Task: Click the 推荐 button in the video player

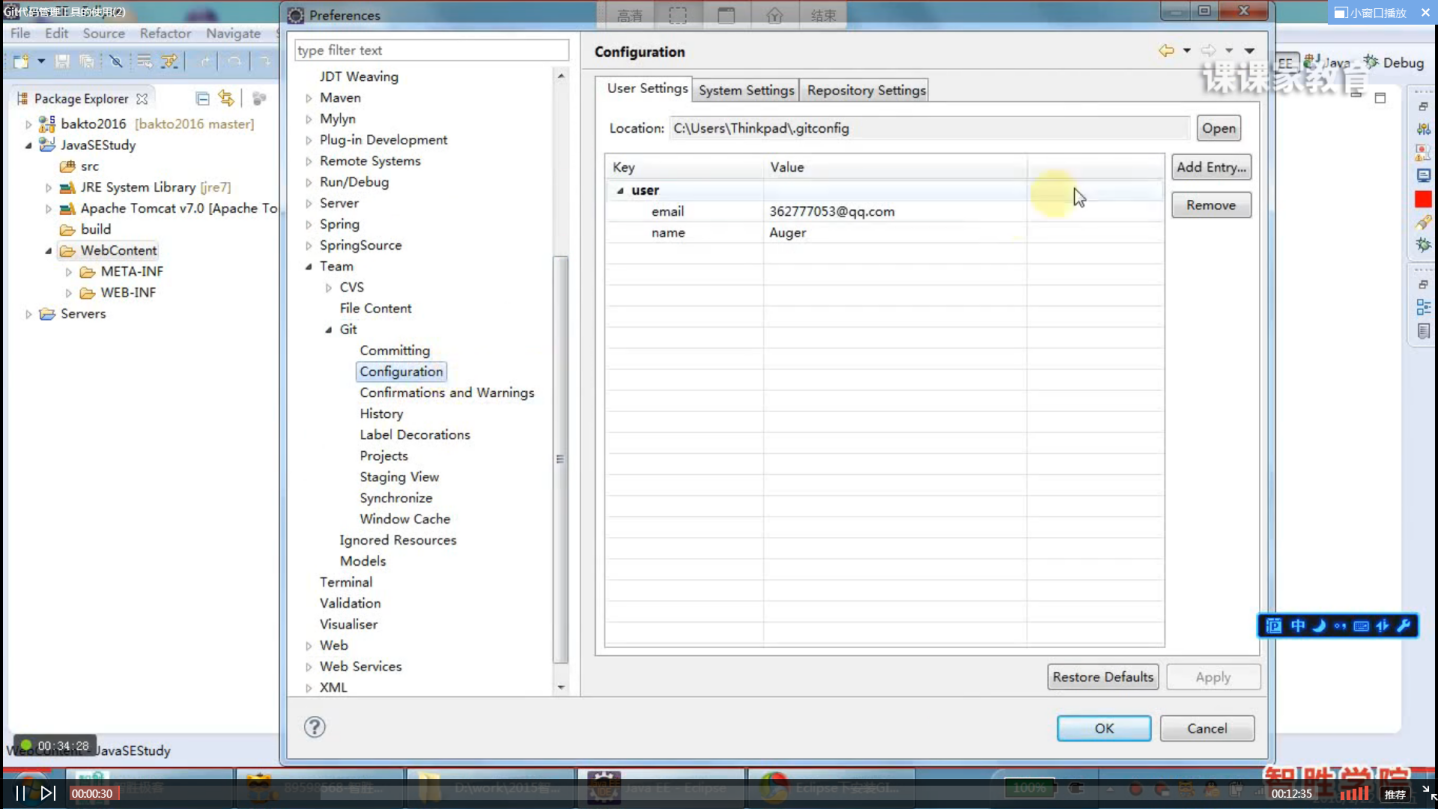Action: [x=1395, y=794]
